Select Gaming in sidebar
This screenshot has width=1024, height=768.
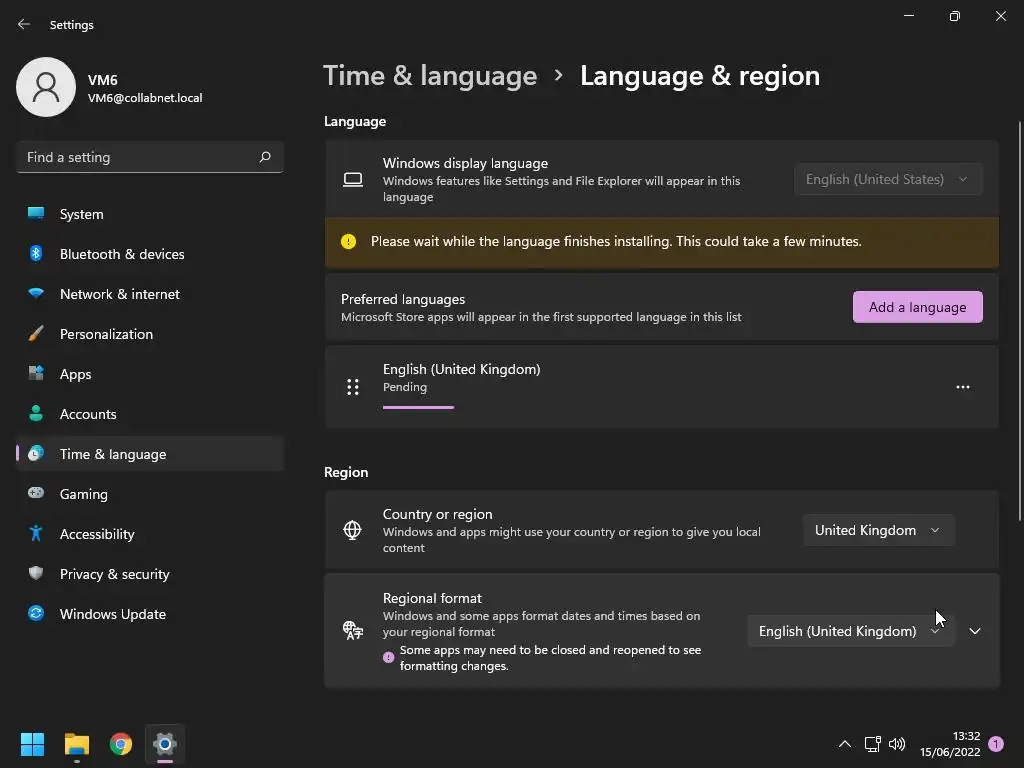150,494
